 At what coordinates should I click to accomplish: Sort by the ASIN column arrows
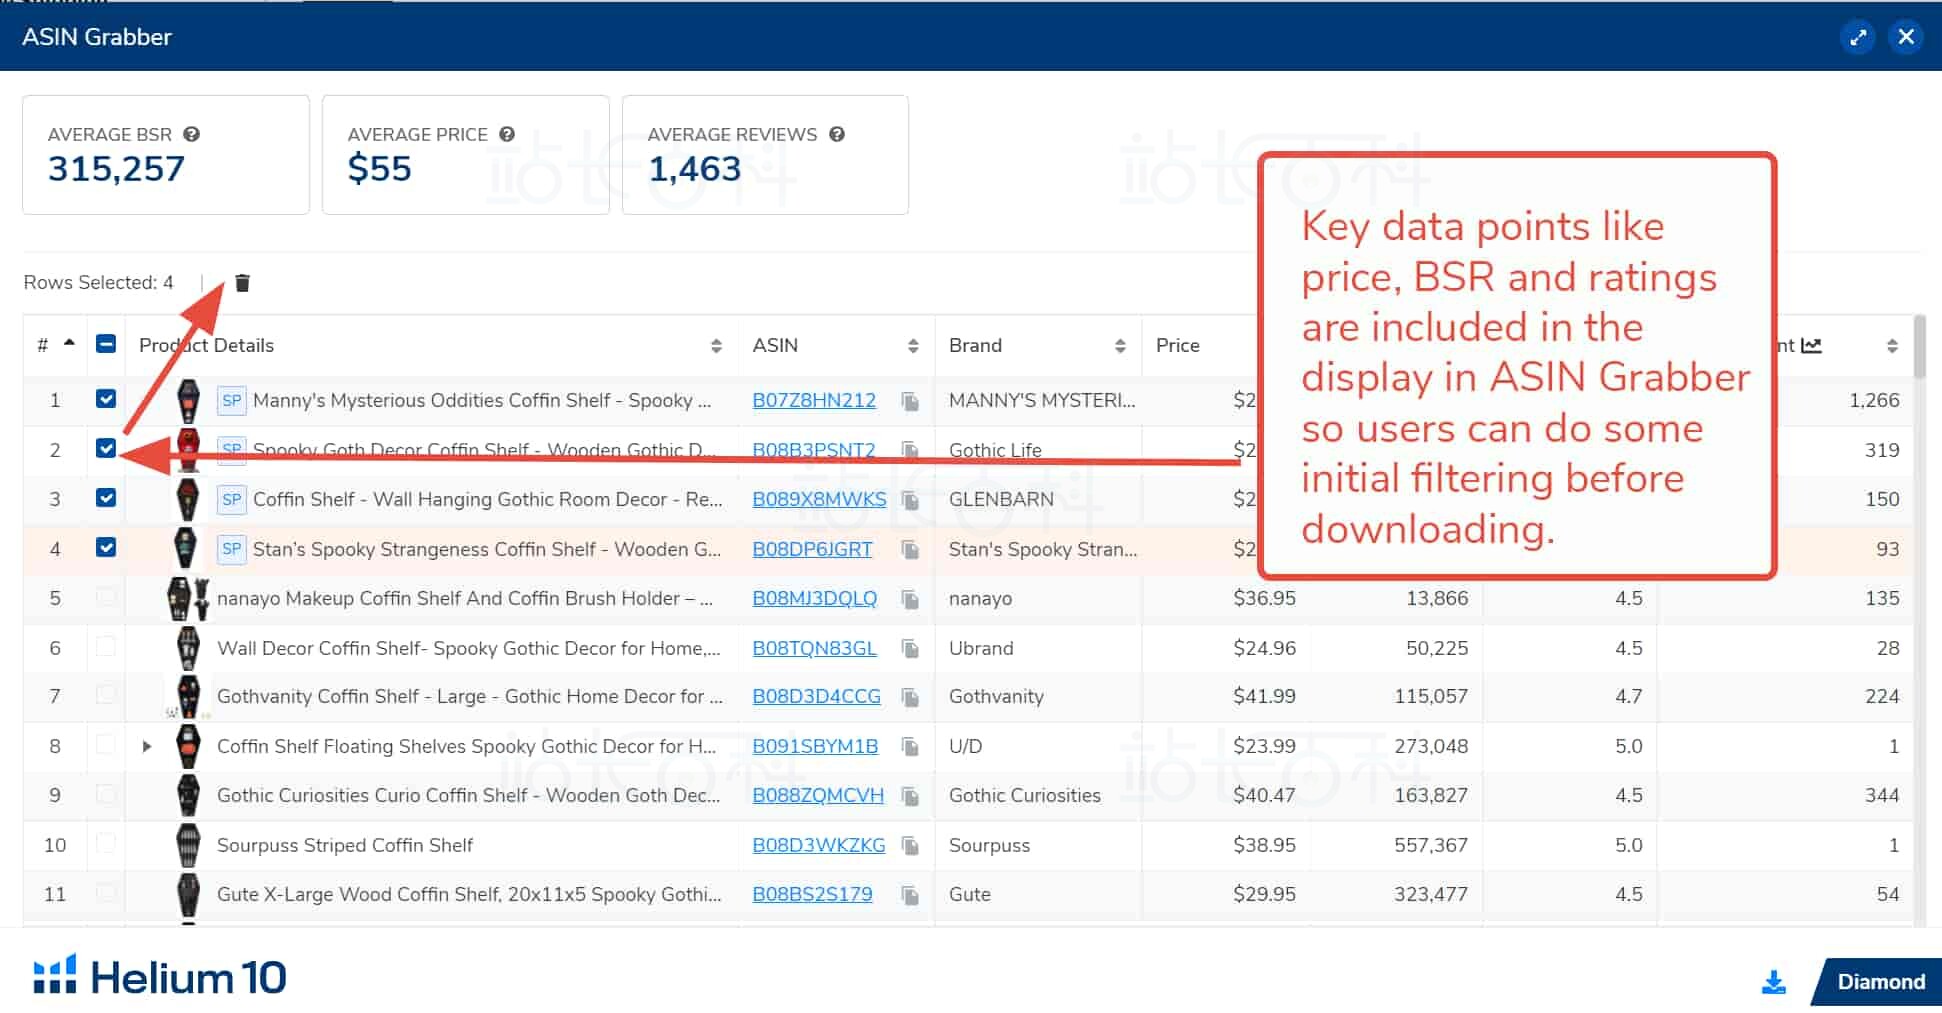pos(912,346)
